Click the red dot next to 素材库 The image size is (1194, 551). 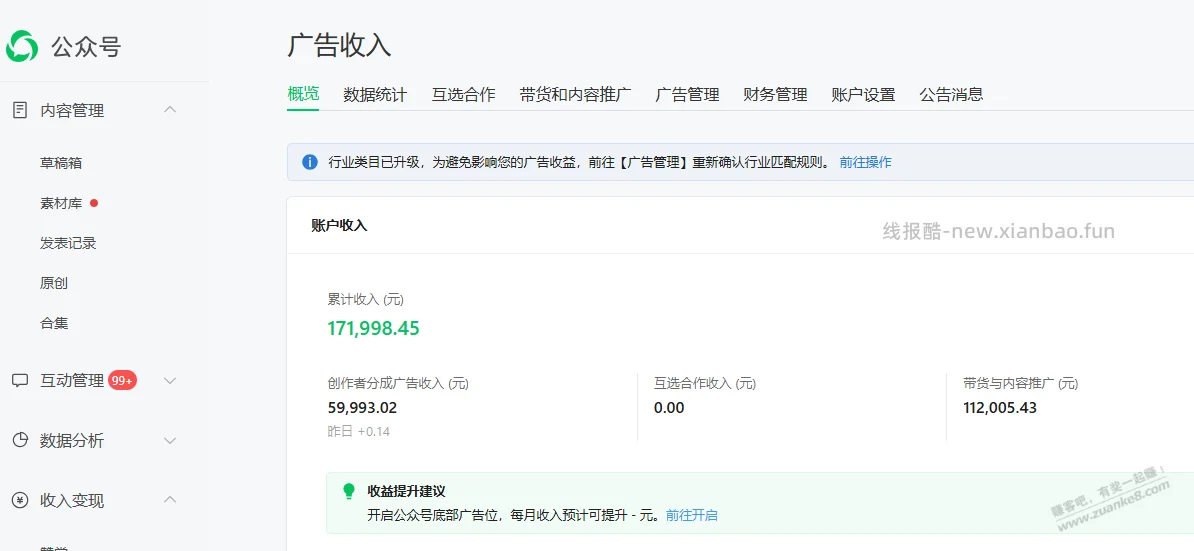(x=94, y=203)
